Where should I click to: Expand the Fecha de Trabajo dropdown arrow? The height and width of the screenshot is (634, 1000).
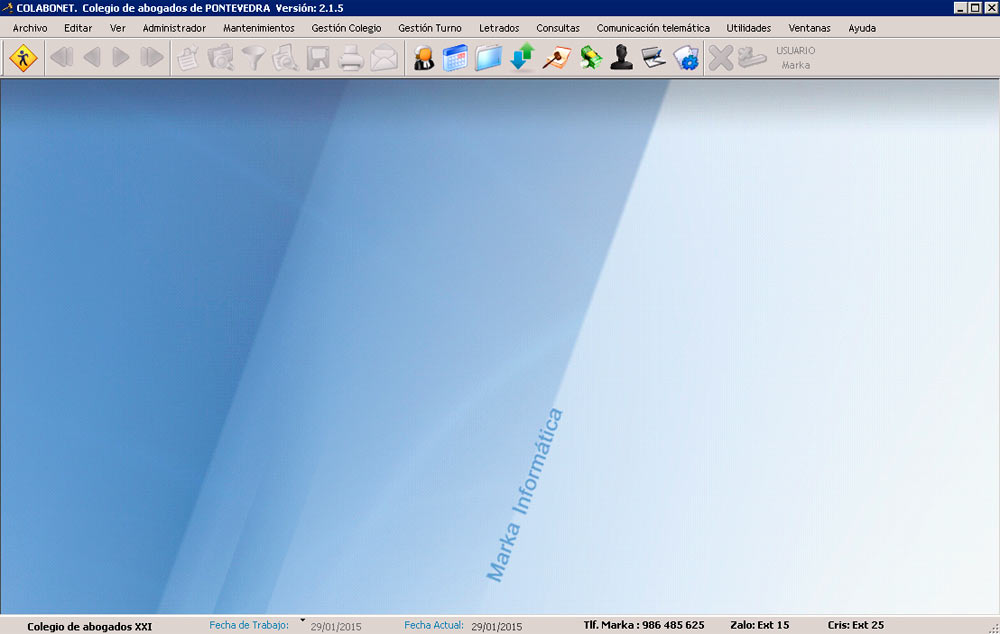302,621
